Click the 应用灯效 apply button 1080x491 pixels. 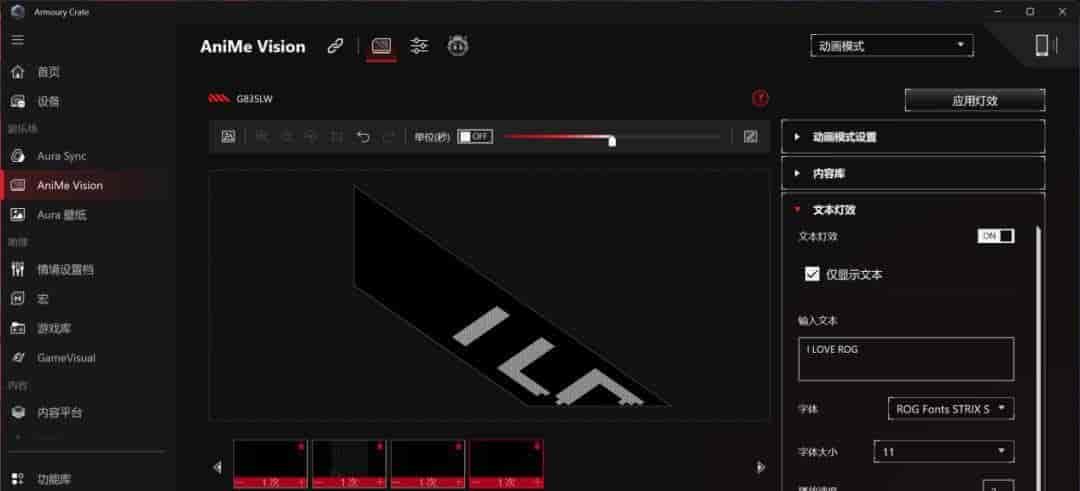tap(975, 101)
